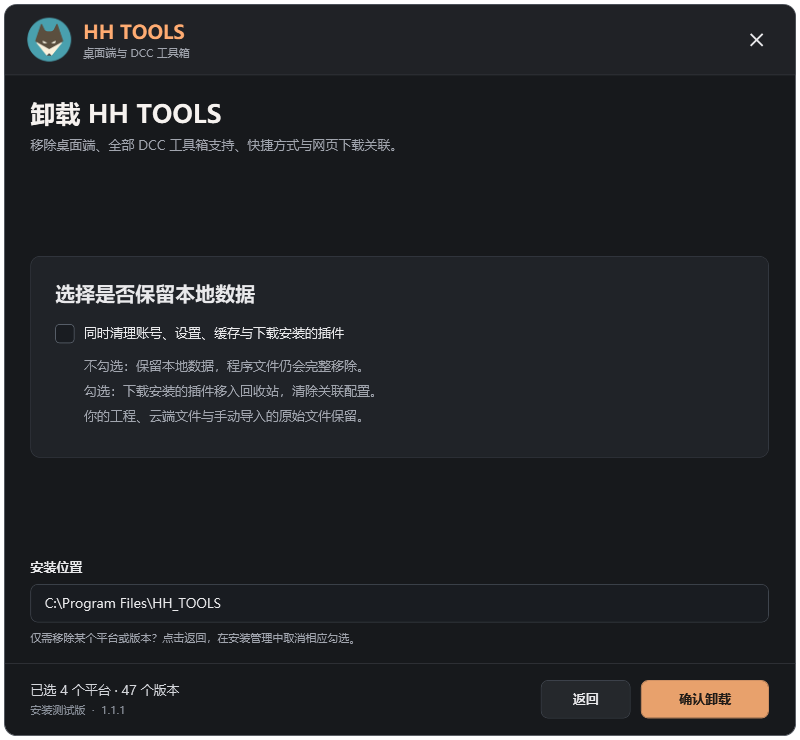Image resolution: width=800 pixels, height=740 pixels.
Task: Click the 安装位置 label
Action: pos(56,567)
